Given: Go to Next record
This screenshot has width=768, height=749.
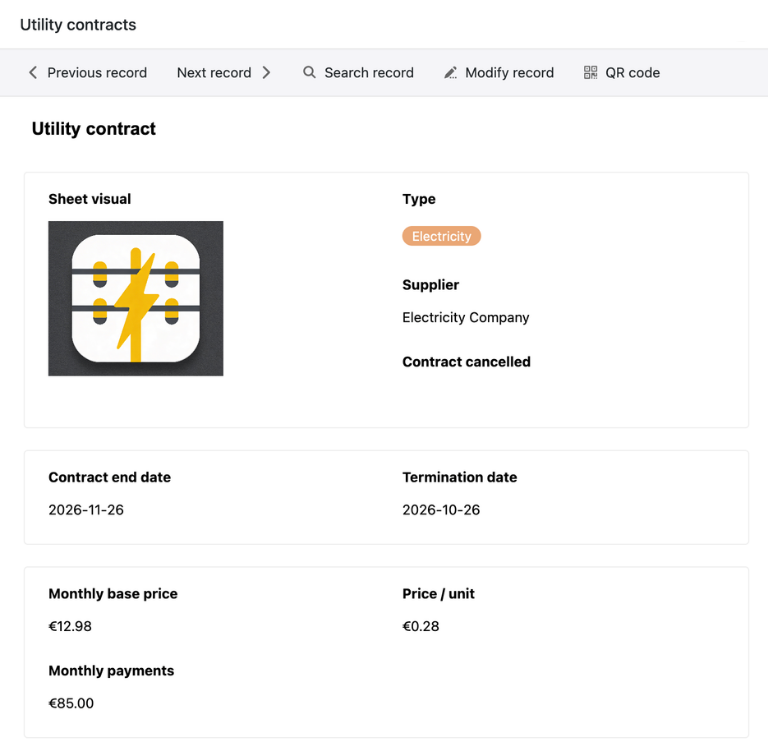Looking at the screenshot, I should pyautogui.click(x=214, y=73).
